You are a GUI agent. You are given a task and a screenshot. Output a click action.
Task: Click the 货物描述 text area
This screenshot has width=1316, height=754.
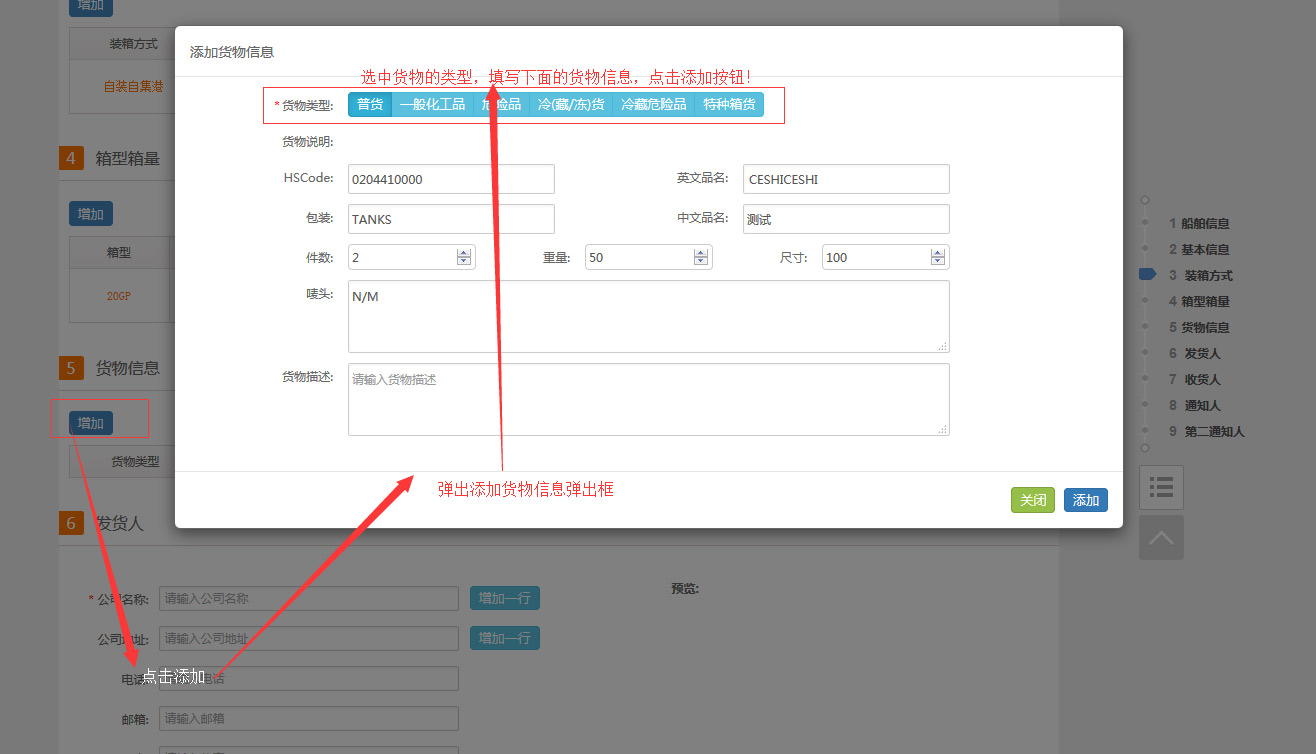point(648,400)
